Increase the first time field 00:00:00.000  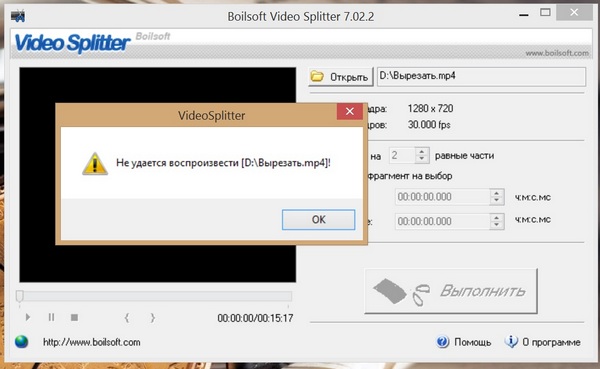pyautogui.click(x=497, y=193)
